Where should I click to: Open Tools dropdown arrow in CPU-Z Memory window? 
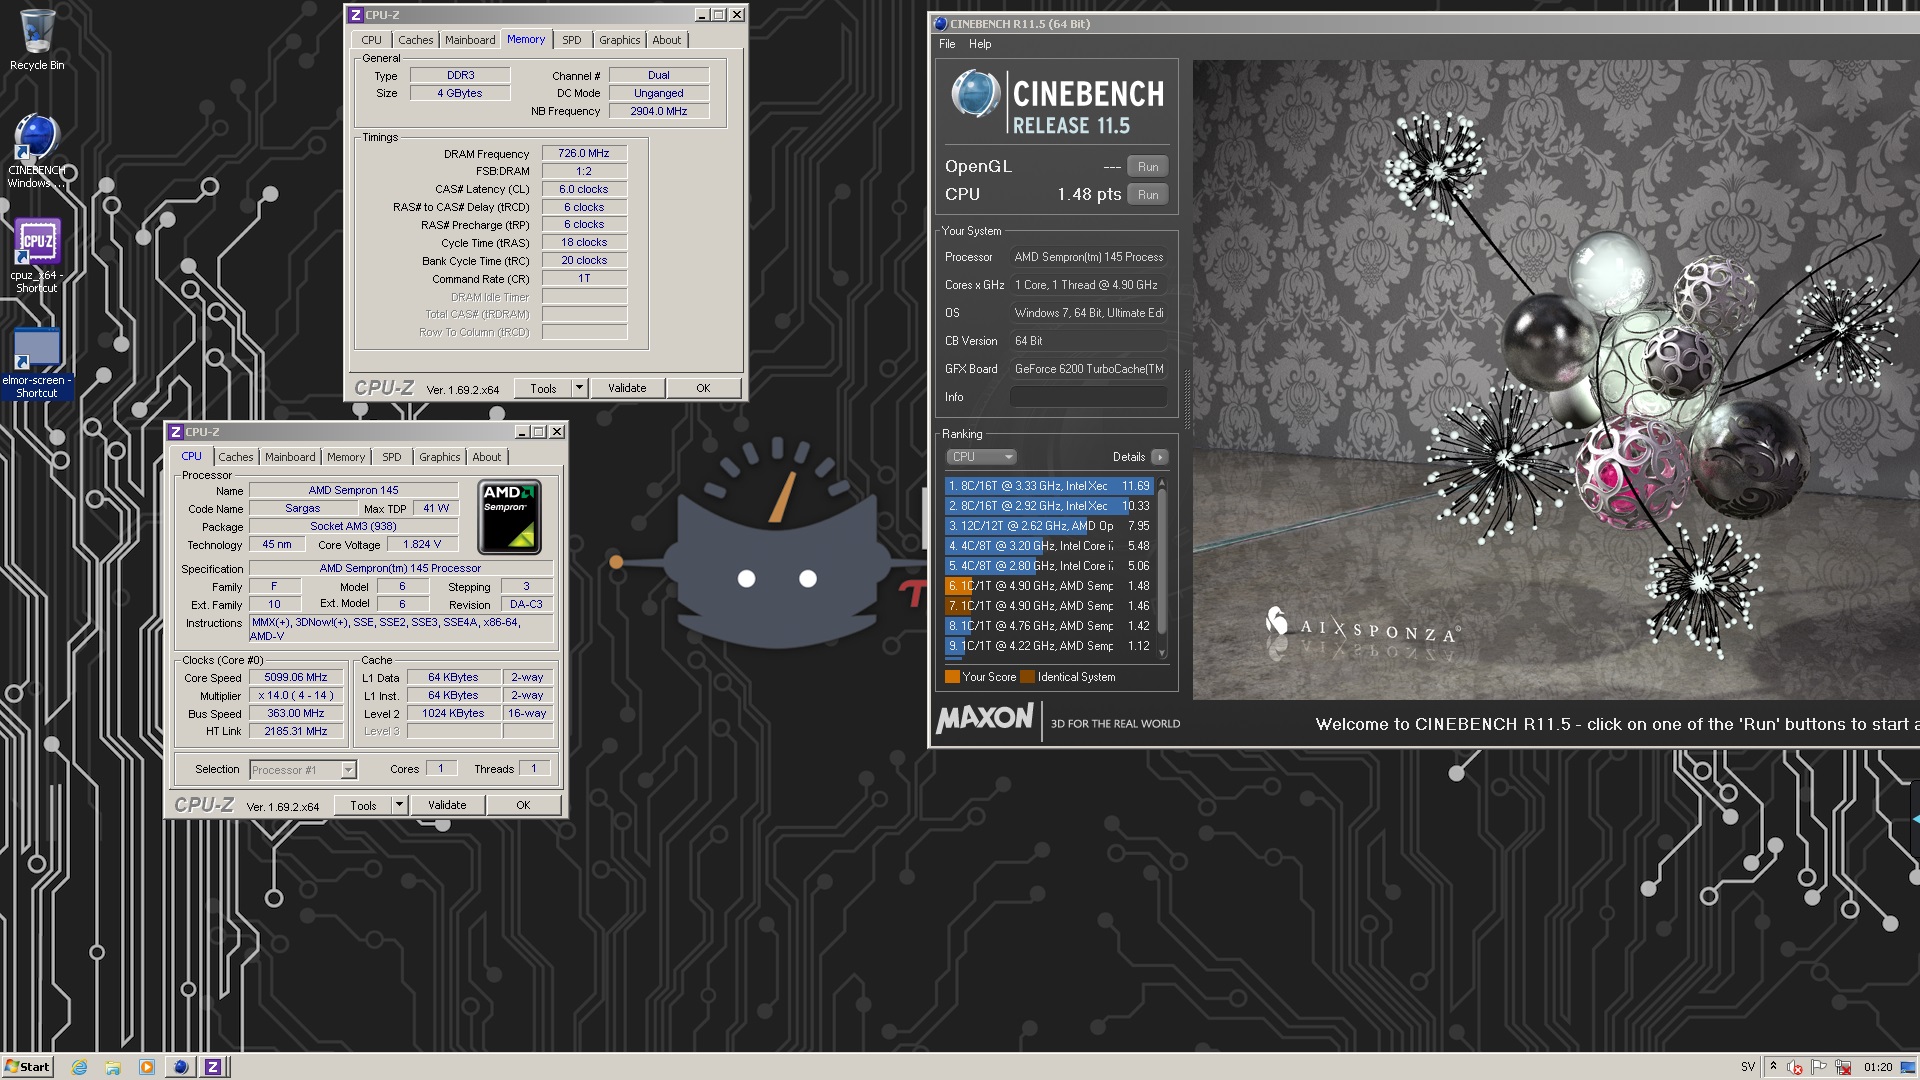pos(579,388)
